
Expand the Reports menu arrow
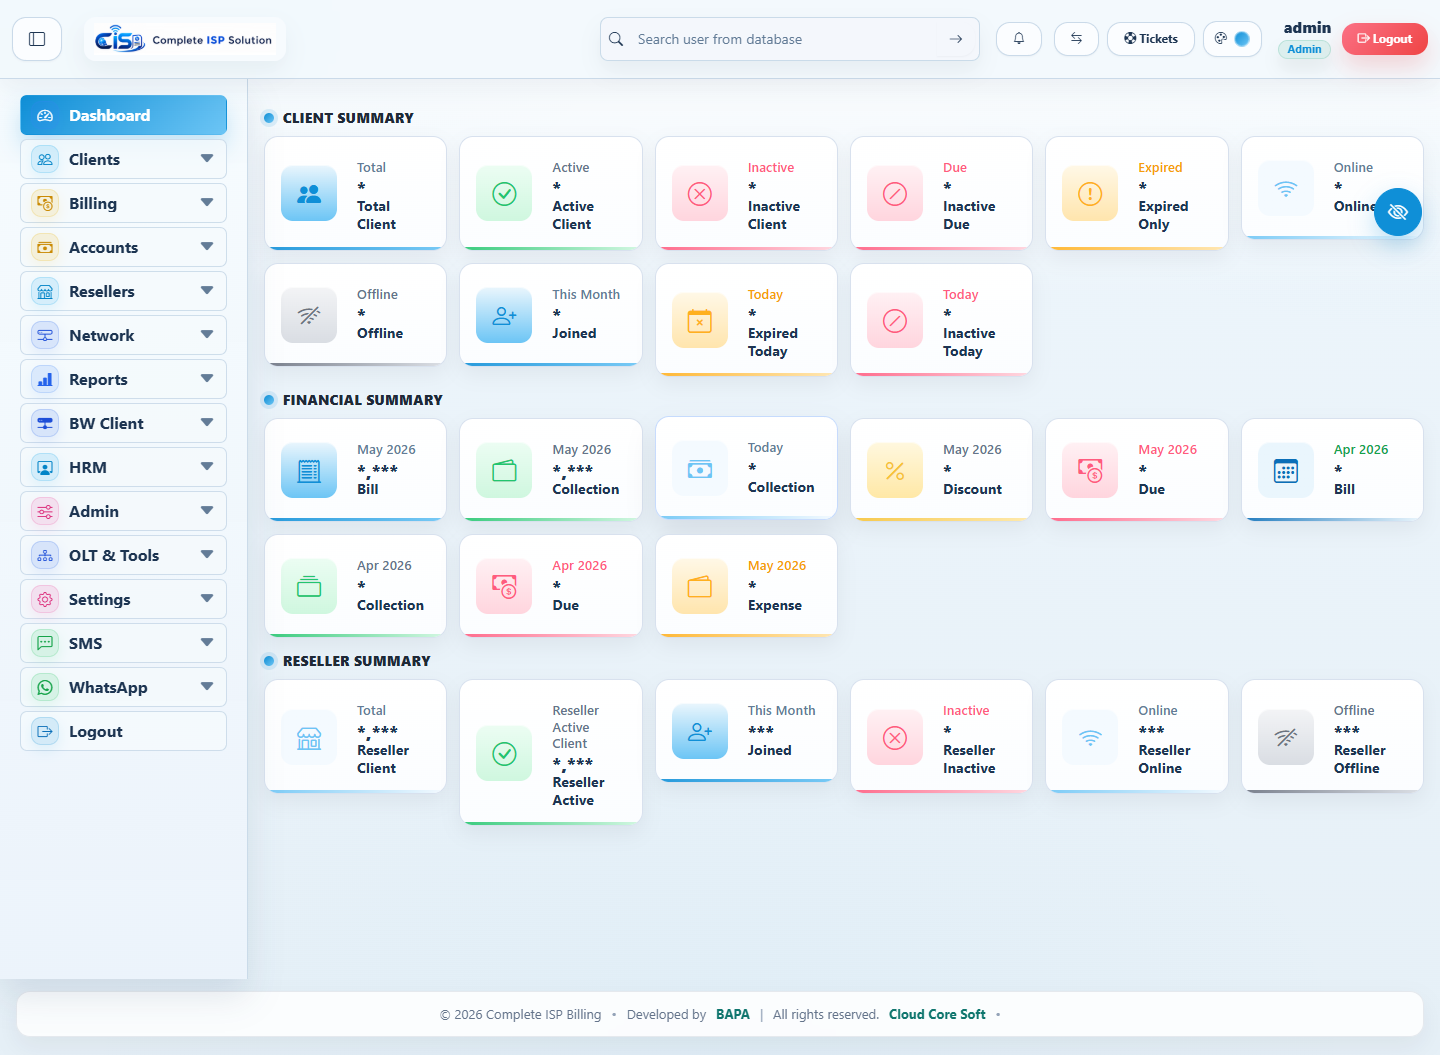coord(207,379)
